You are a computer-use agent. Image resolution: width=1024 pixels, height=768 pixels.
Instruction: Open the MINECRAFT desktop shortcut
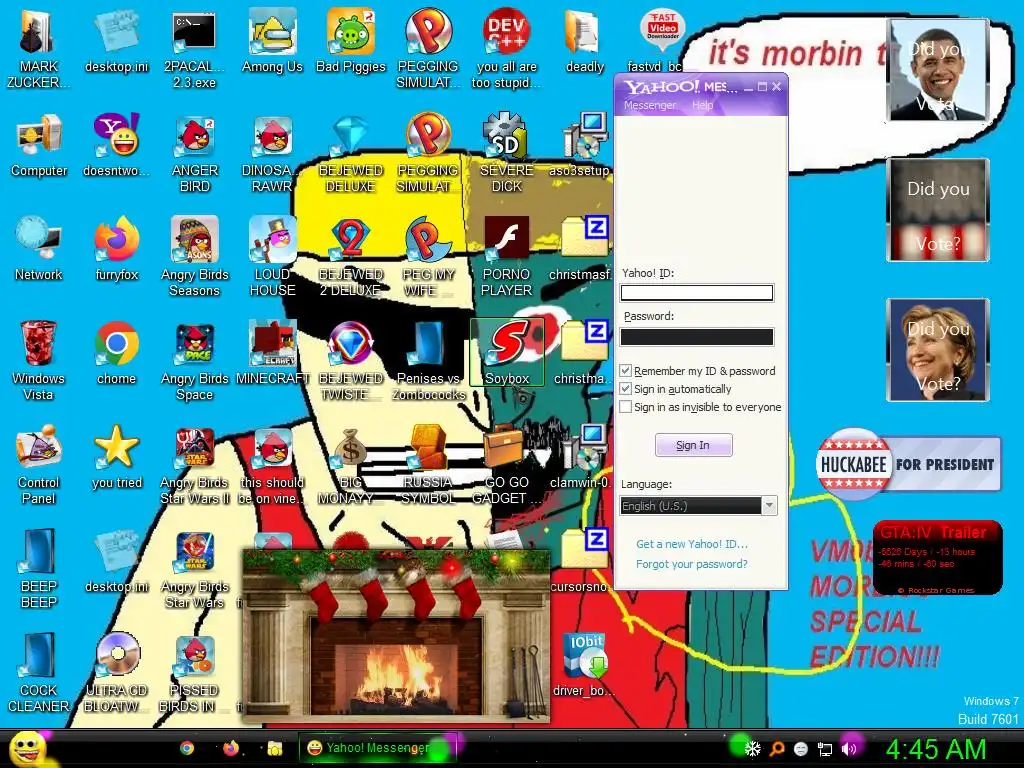point(272,353)
